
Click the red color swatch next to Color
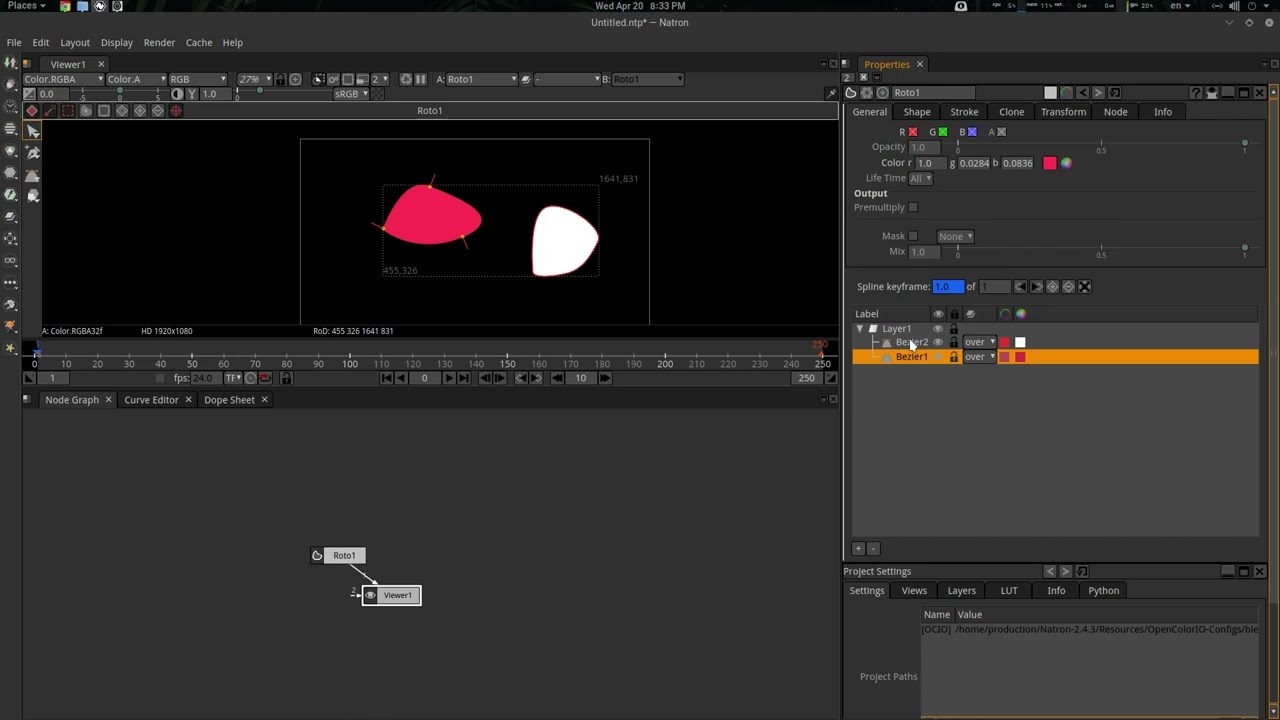[1049, 163]
